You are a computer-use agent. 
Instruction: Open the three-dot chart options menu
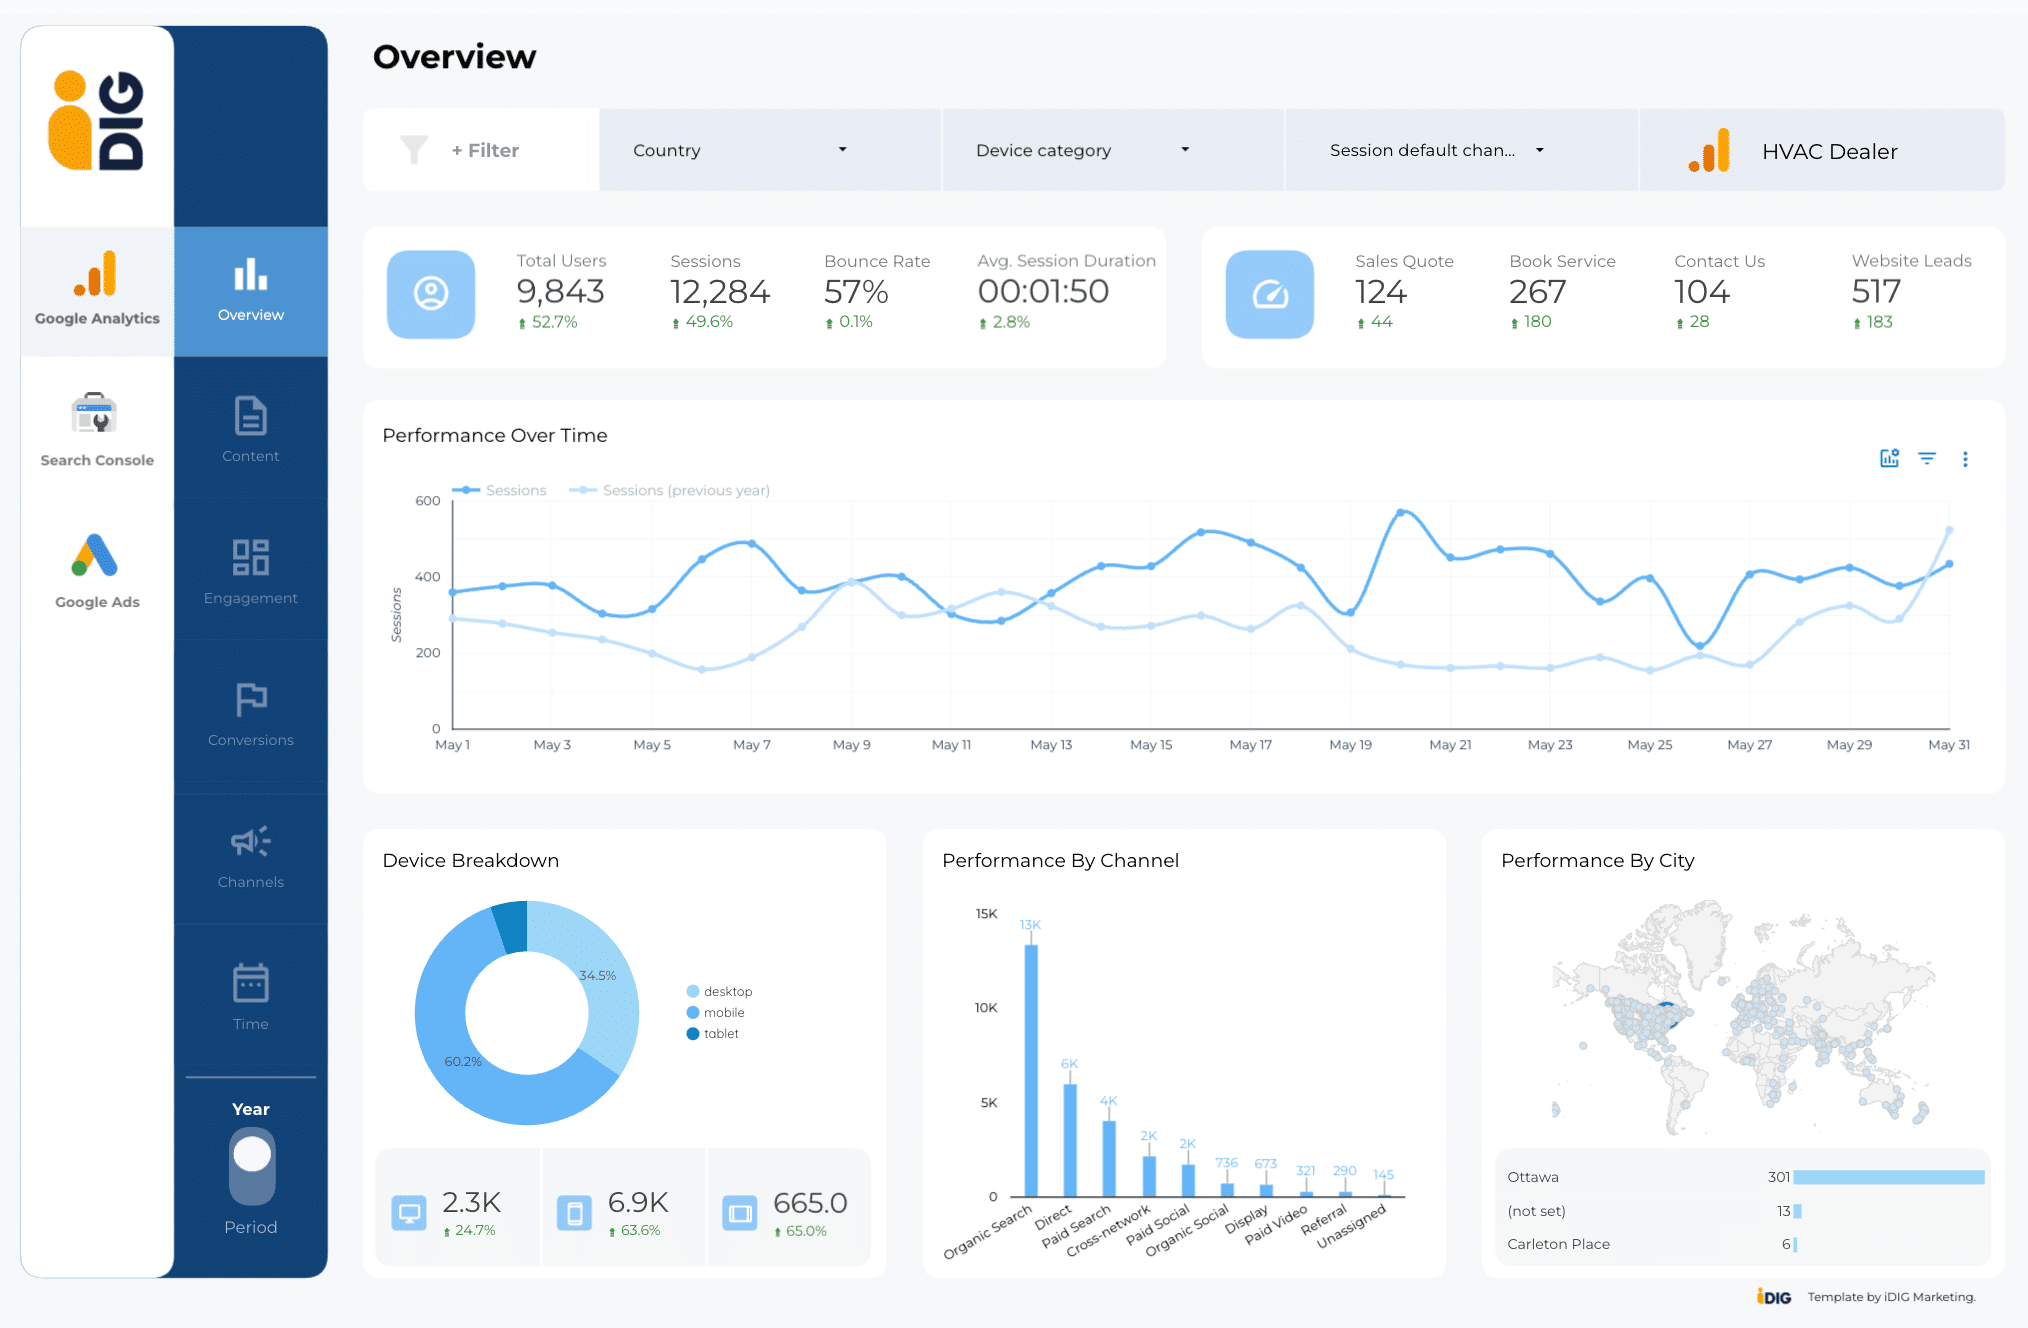pos(1965,459)
